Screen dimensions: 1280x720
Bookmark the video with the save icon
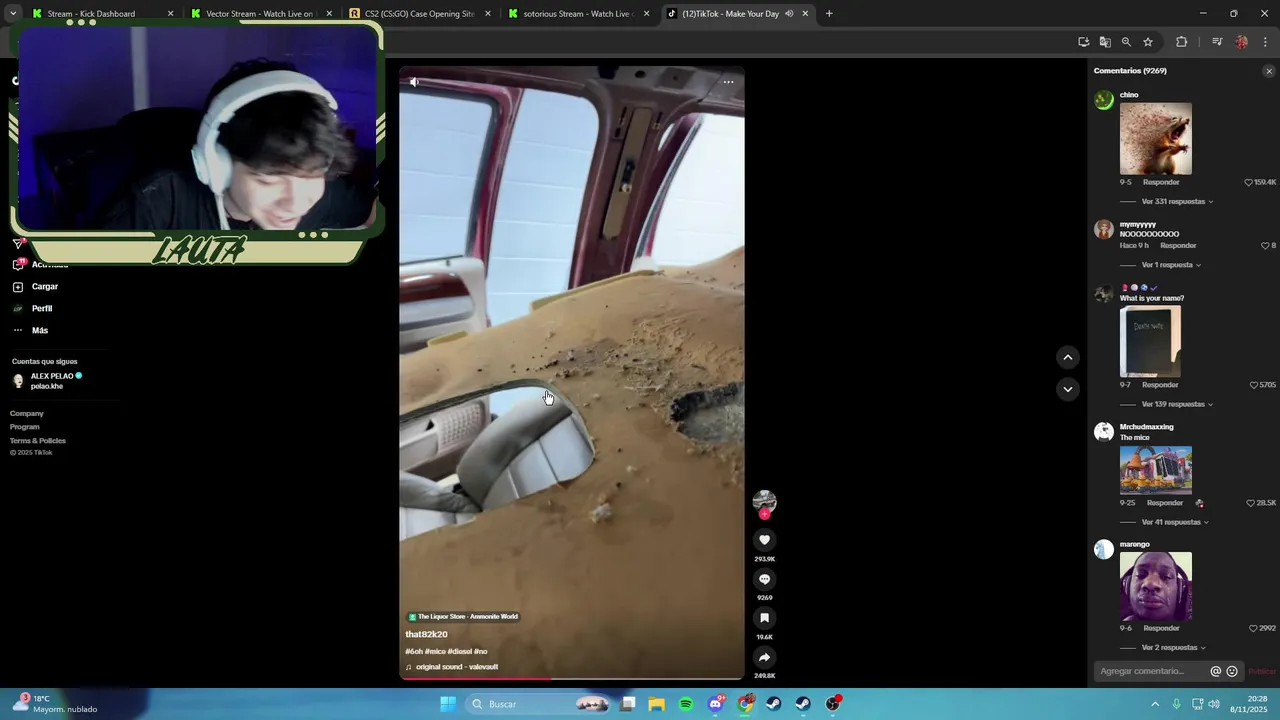coord(764,618)
